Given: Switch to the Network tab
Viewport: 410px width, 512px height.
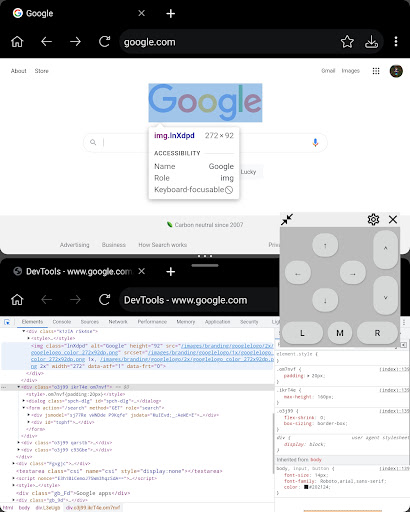Looking at the screenshot, I should (118, 322).
